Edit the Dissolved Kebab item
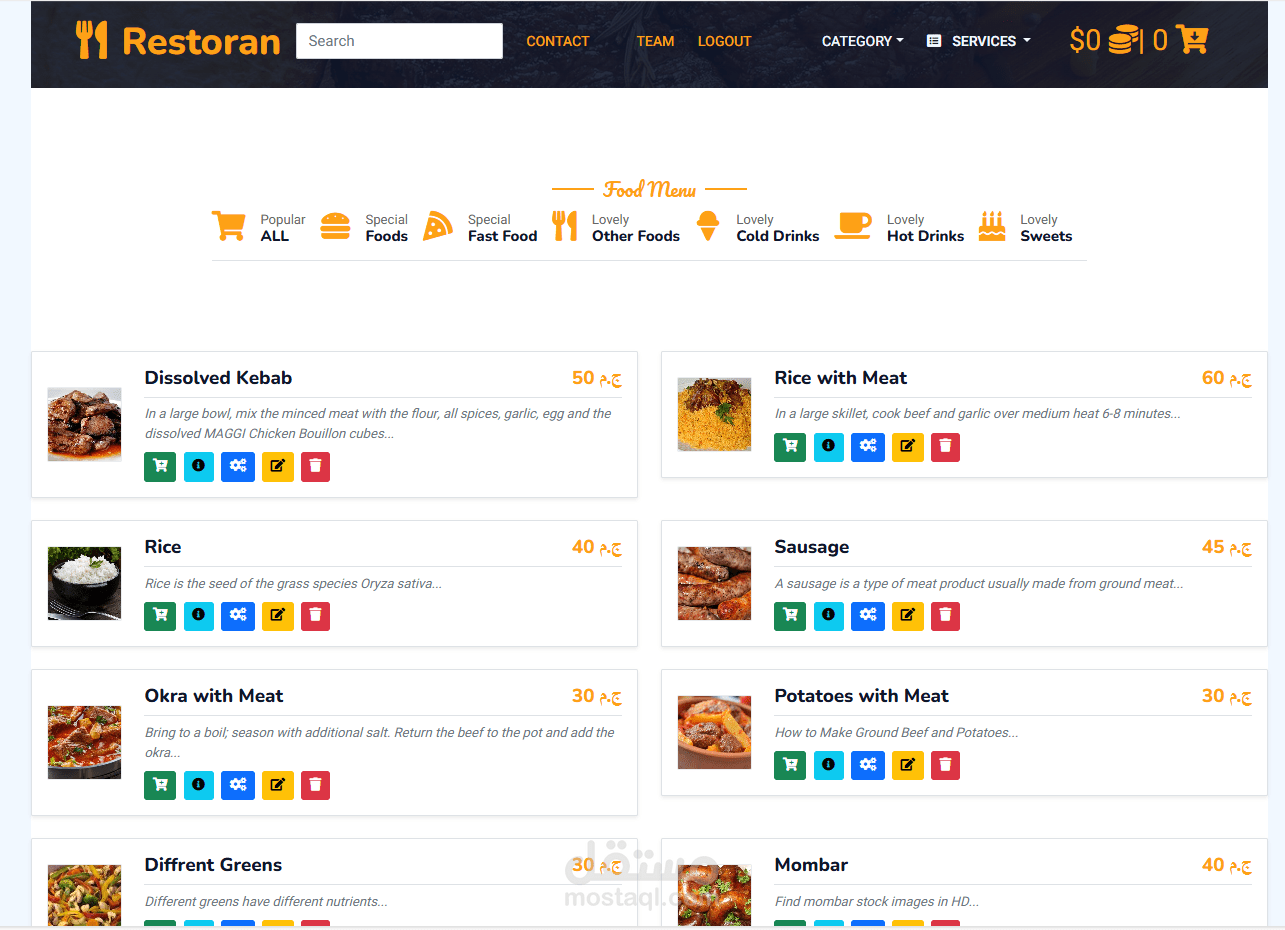1285x930 pixels. [278, 466]
